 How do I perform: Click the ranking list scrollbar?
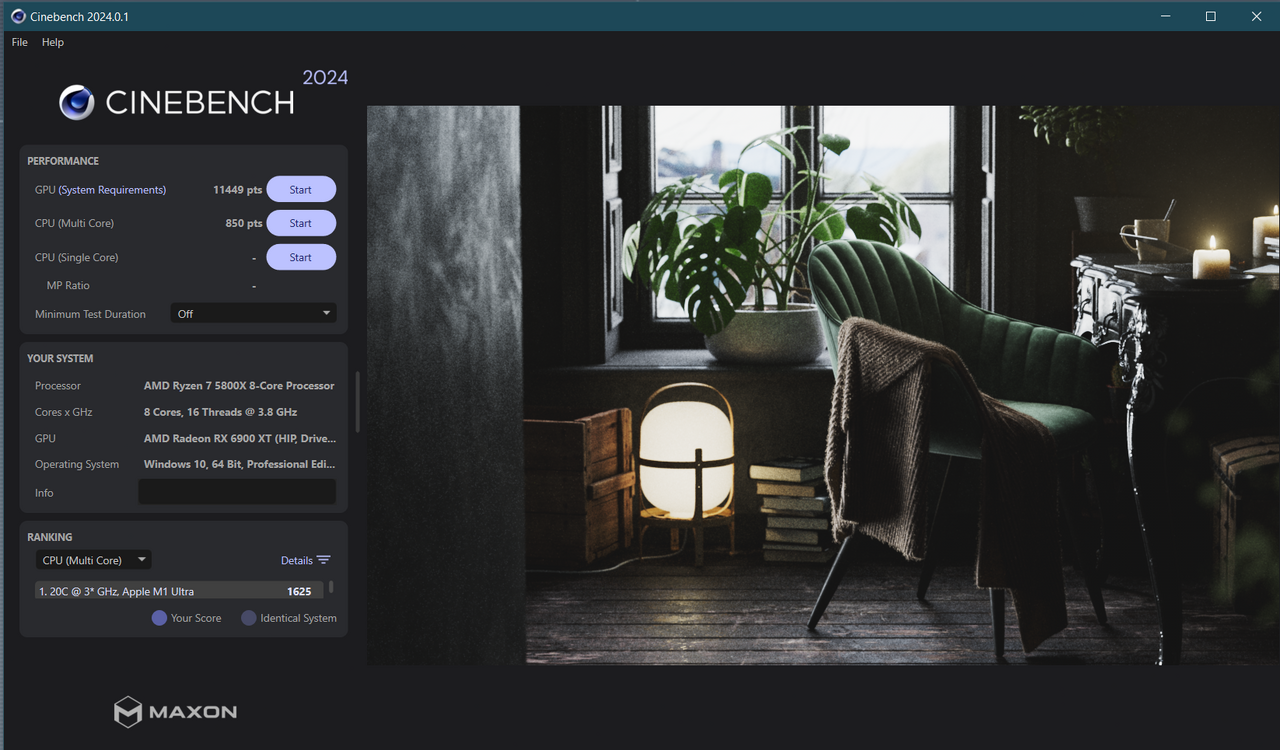[x=331, y=588]
